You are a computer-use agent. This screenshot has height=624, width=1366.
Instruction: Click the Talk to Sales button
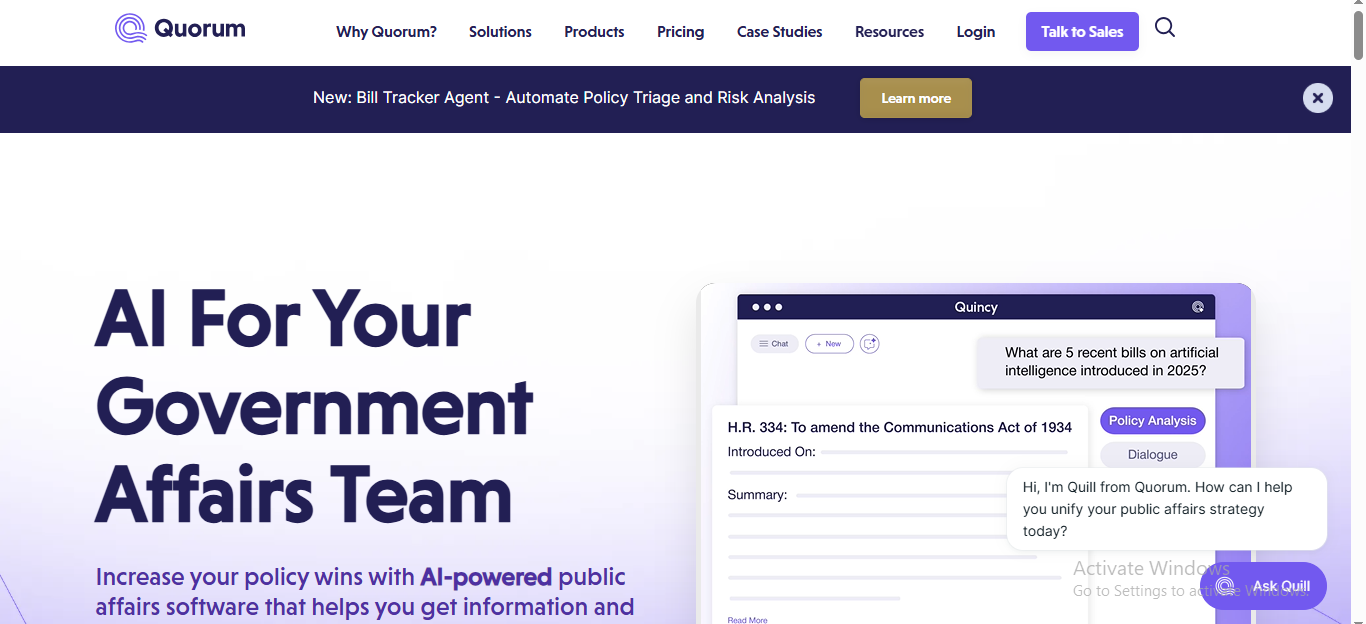coord(1082,32)
